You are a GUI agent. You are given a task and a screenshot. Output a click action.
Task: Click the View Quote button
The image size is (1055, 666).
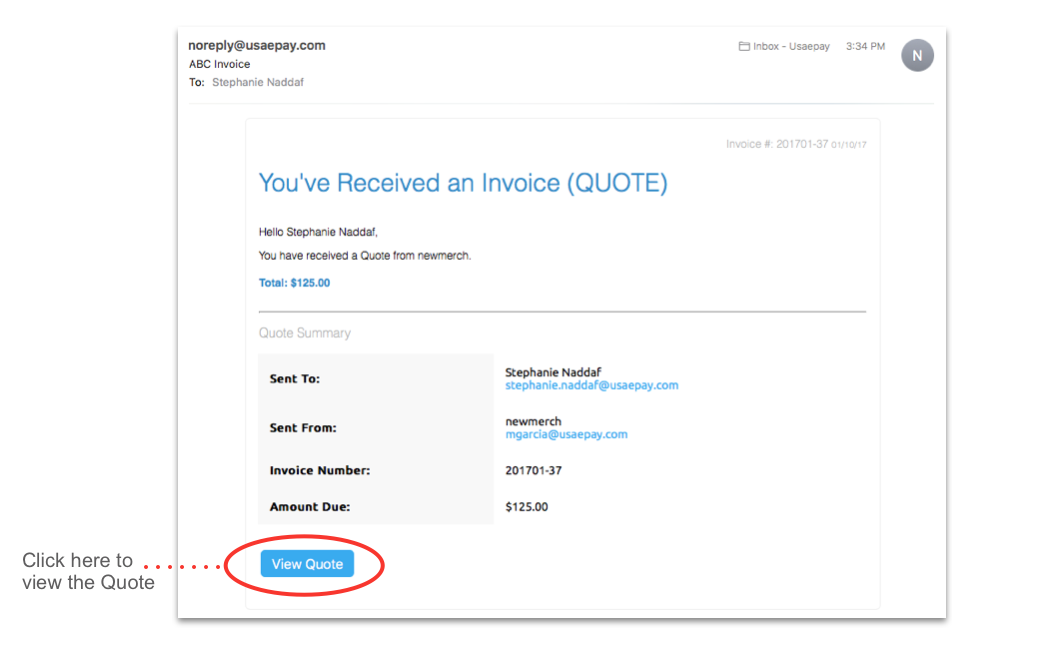307,564
